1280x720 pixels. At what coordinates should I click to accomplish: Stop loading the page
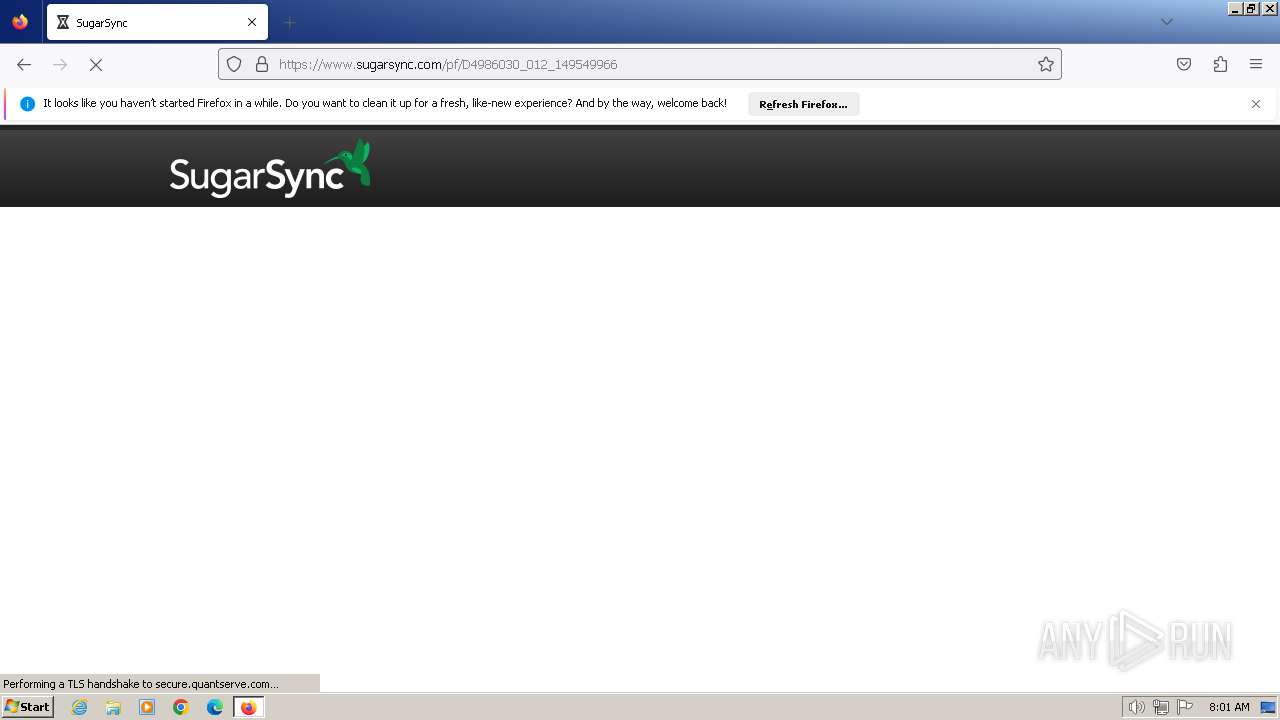tap(96, 64)
